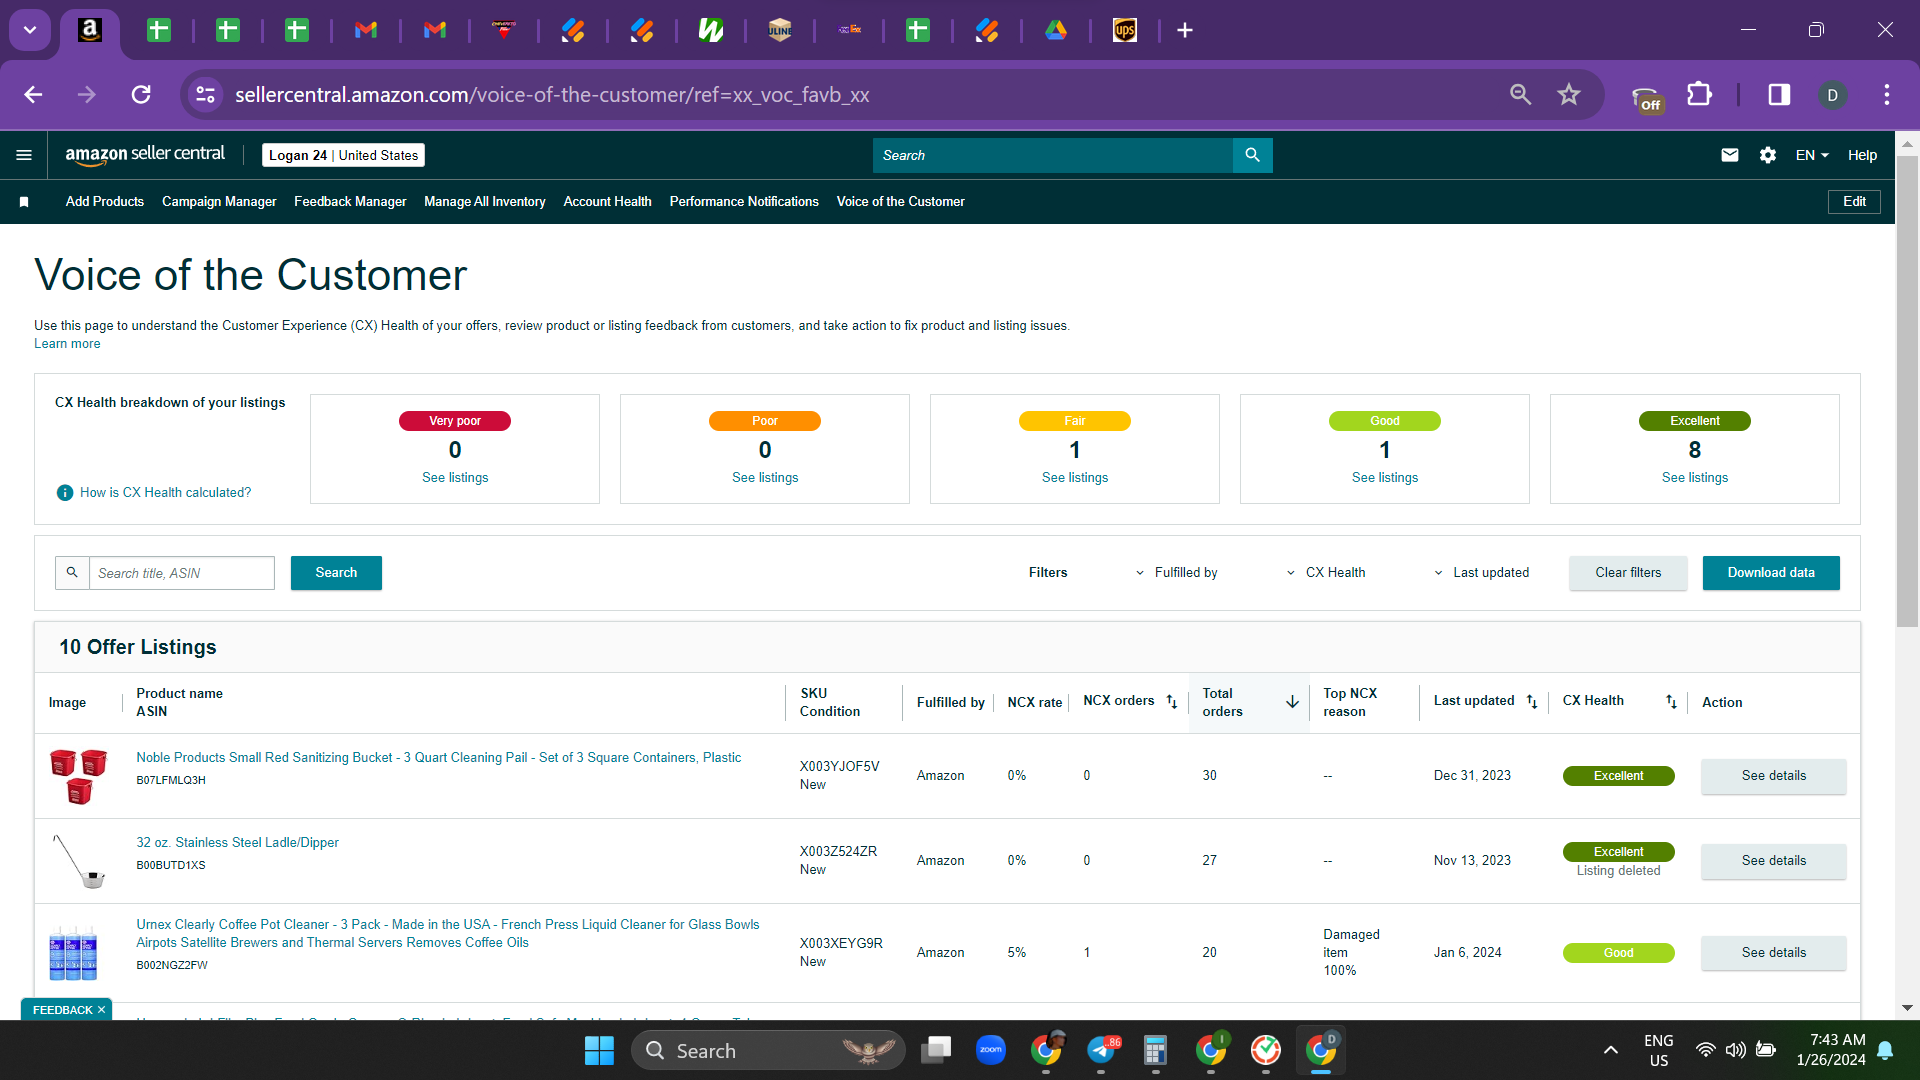Image resolution: width=1920 pixels, height=1080 pixels.
Task: See details for the Urnex Coffee Pot Cleaner
Action: tap(1774, 953)
